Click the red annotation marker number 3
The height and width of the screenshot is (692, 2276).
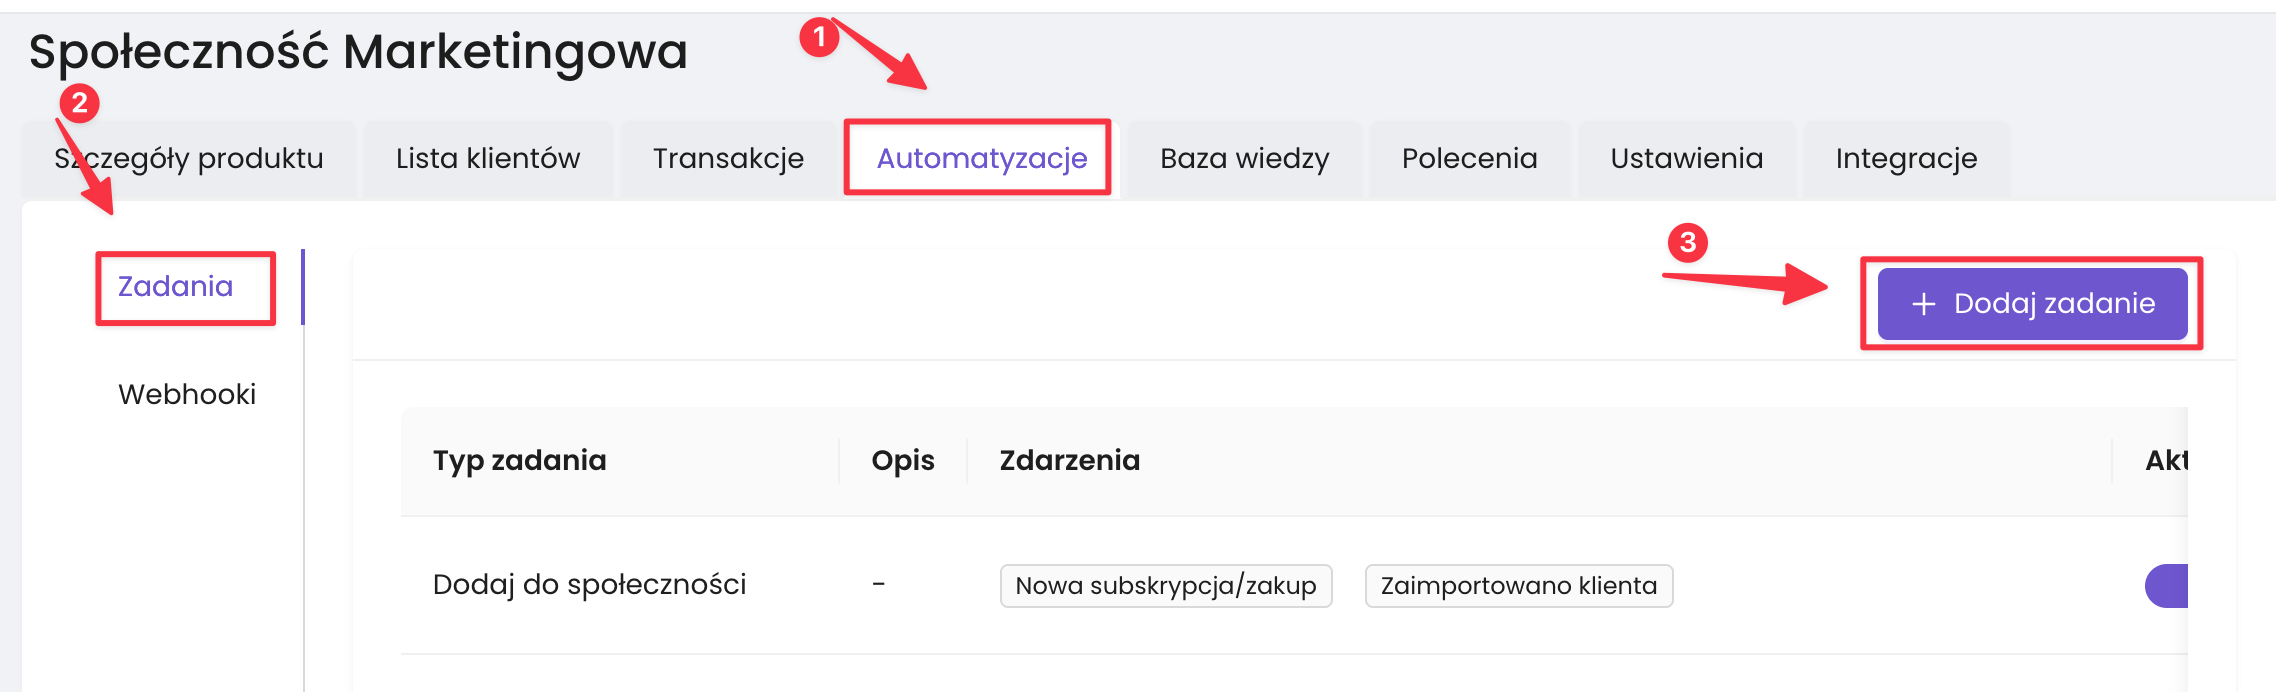point(1687,242)
